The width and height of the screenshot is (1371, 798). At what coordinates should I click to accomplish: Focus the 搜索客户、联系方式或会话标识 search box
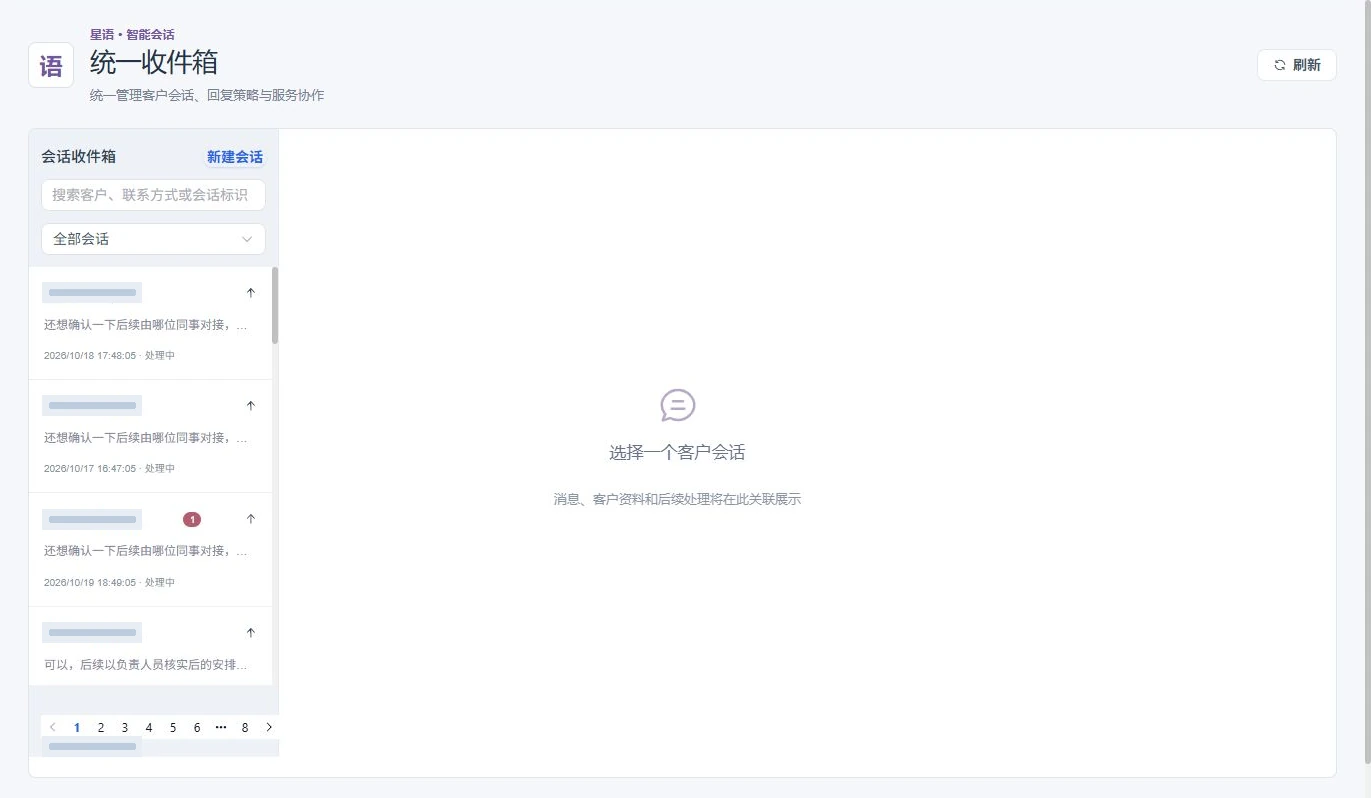point(153,195)
